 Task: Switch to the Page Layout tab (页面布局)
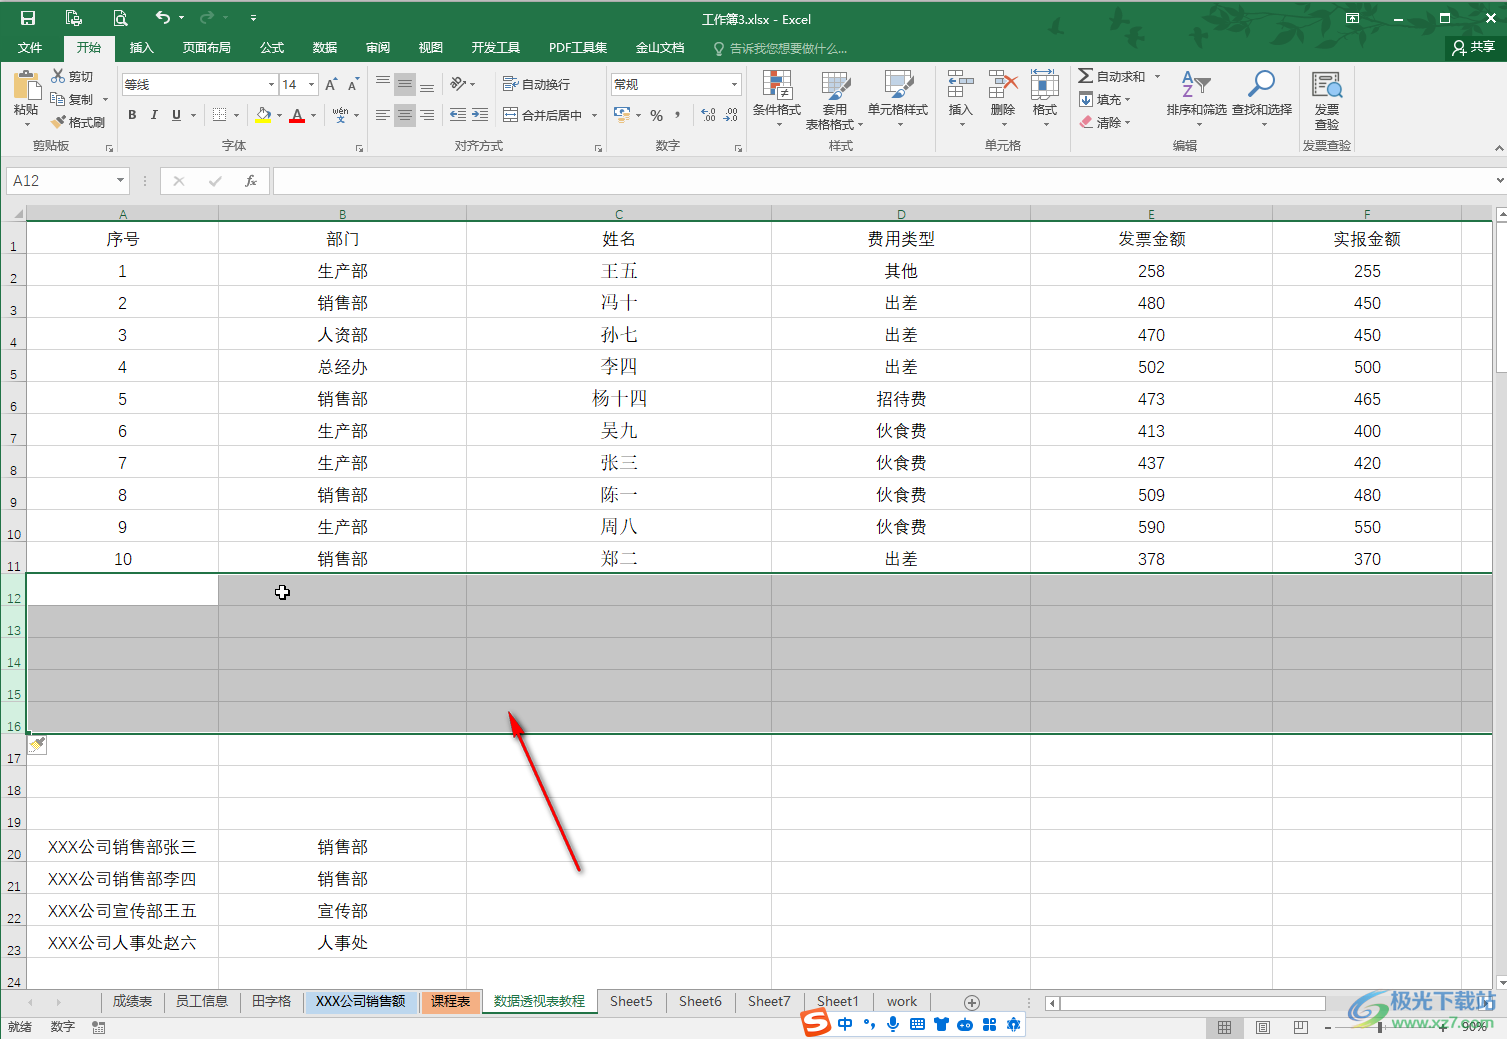click(207, 47)
